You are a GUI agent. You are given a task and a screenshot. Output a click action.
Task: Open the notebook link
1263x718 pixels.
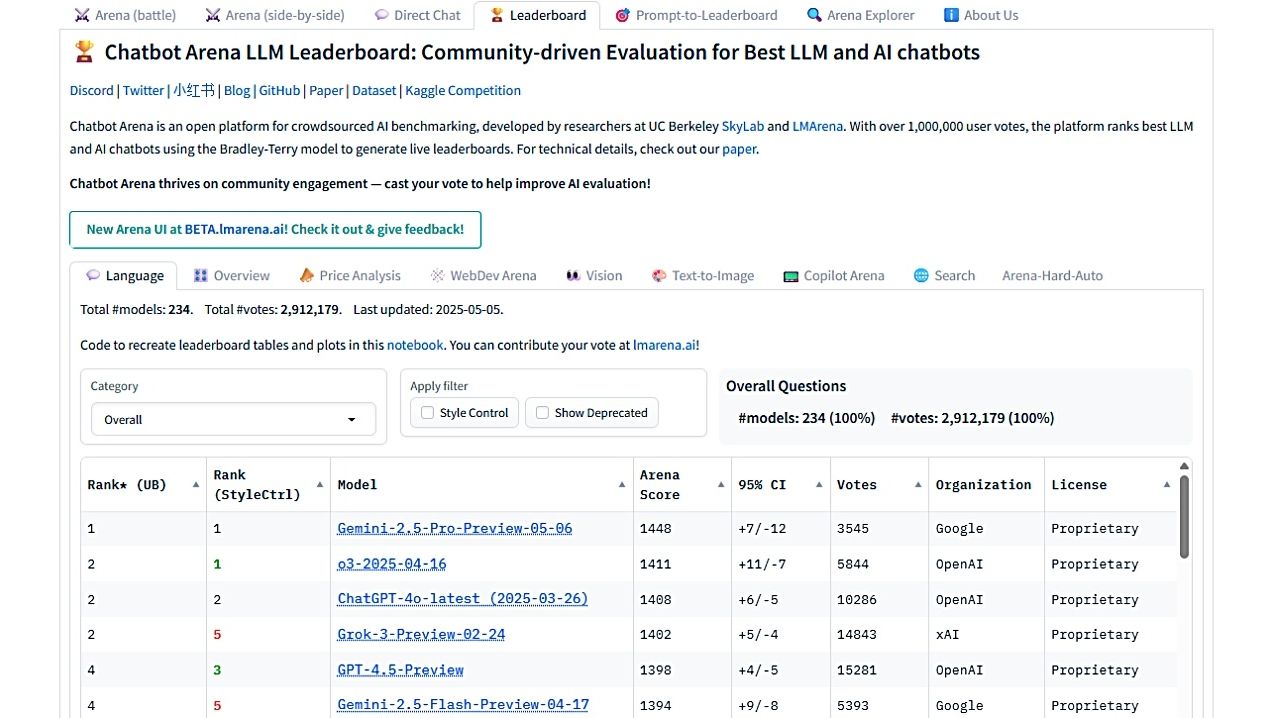(415, 345)
